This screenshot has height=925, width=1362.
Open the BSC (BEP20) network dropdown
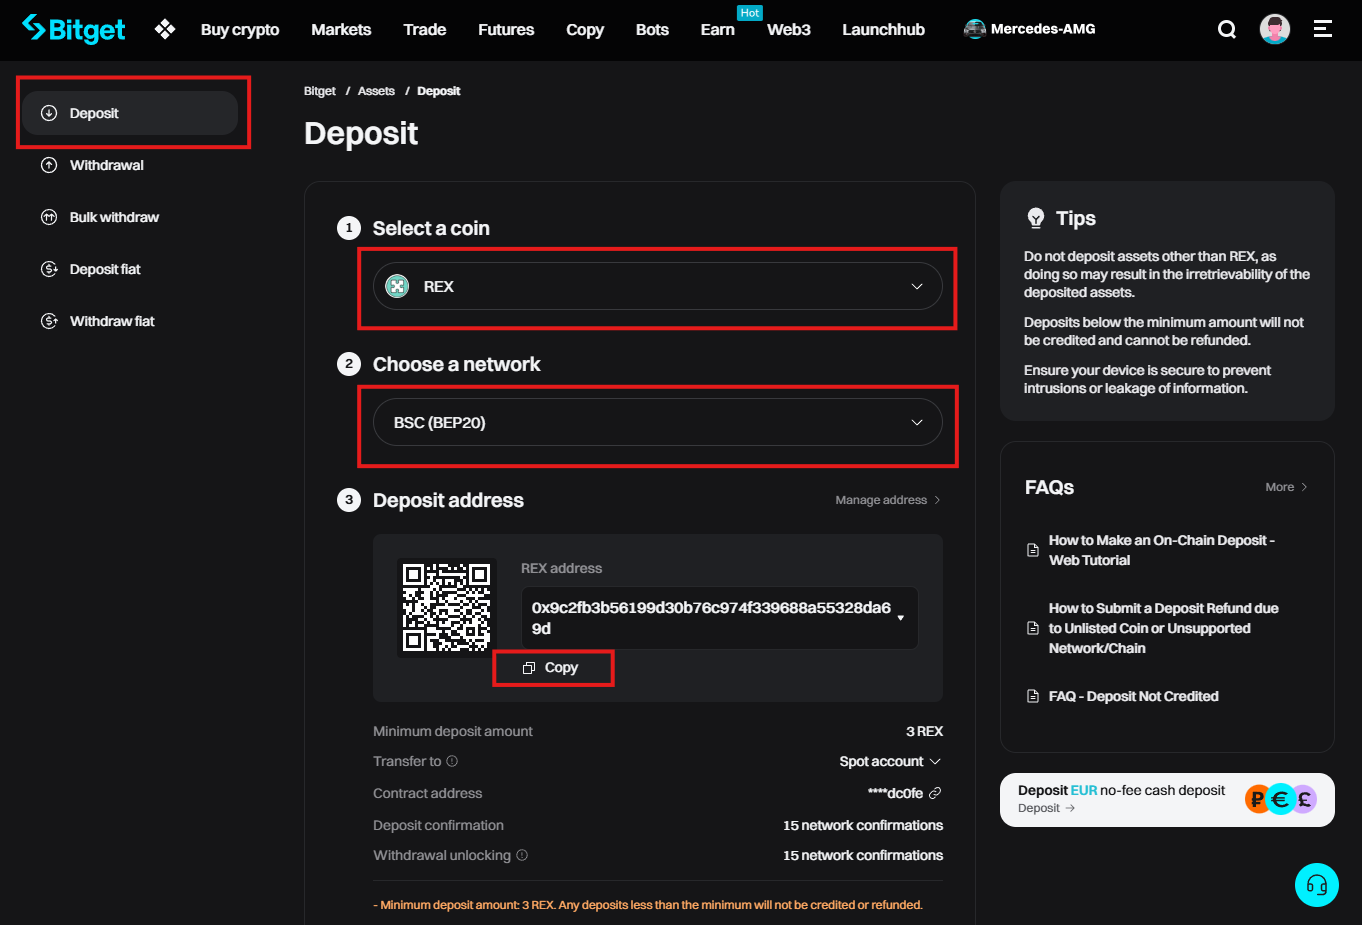click(657, 422)
